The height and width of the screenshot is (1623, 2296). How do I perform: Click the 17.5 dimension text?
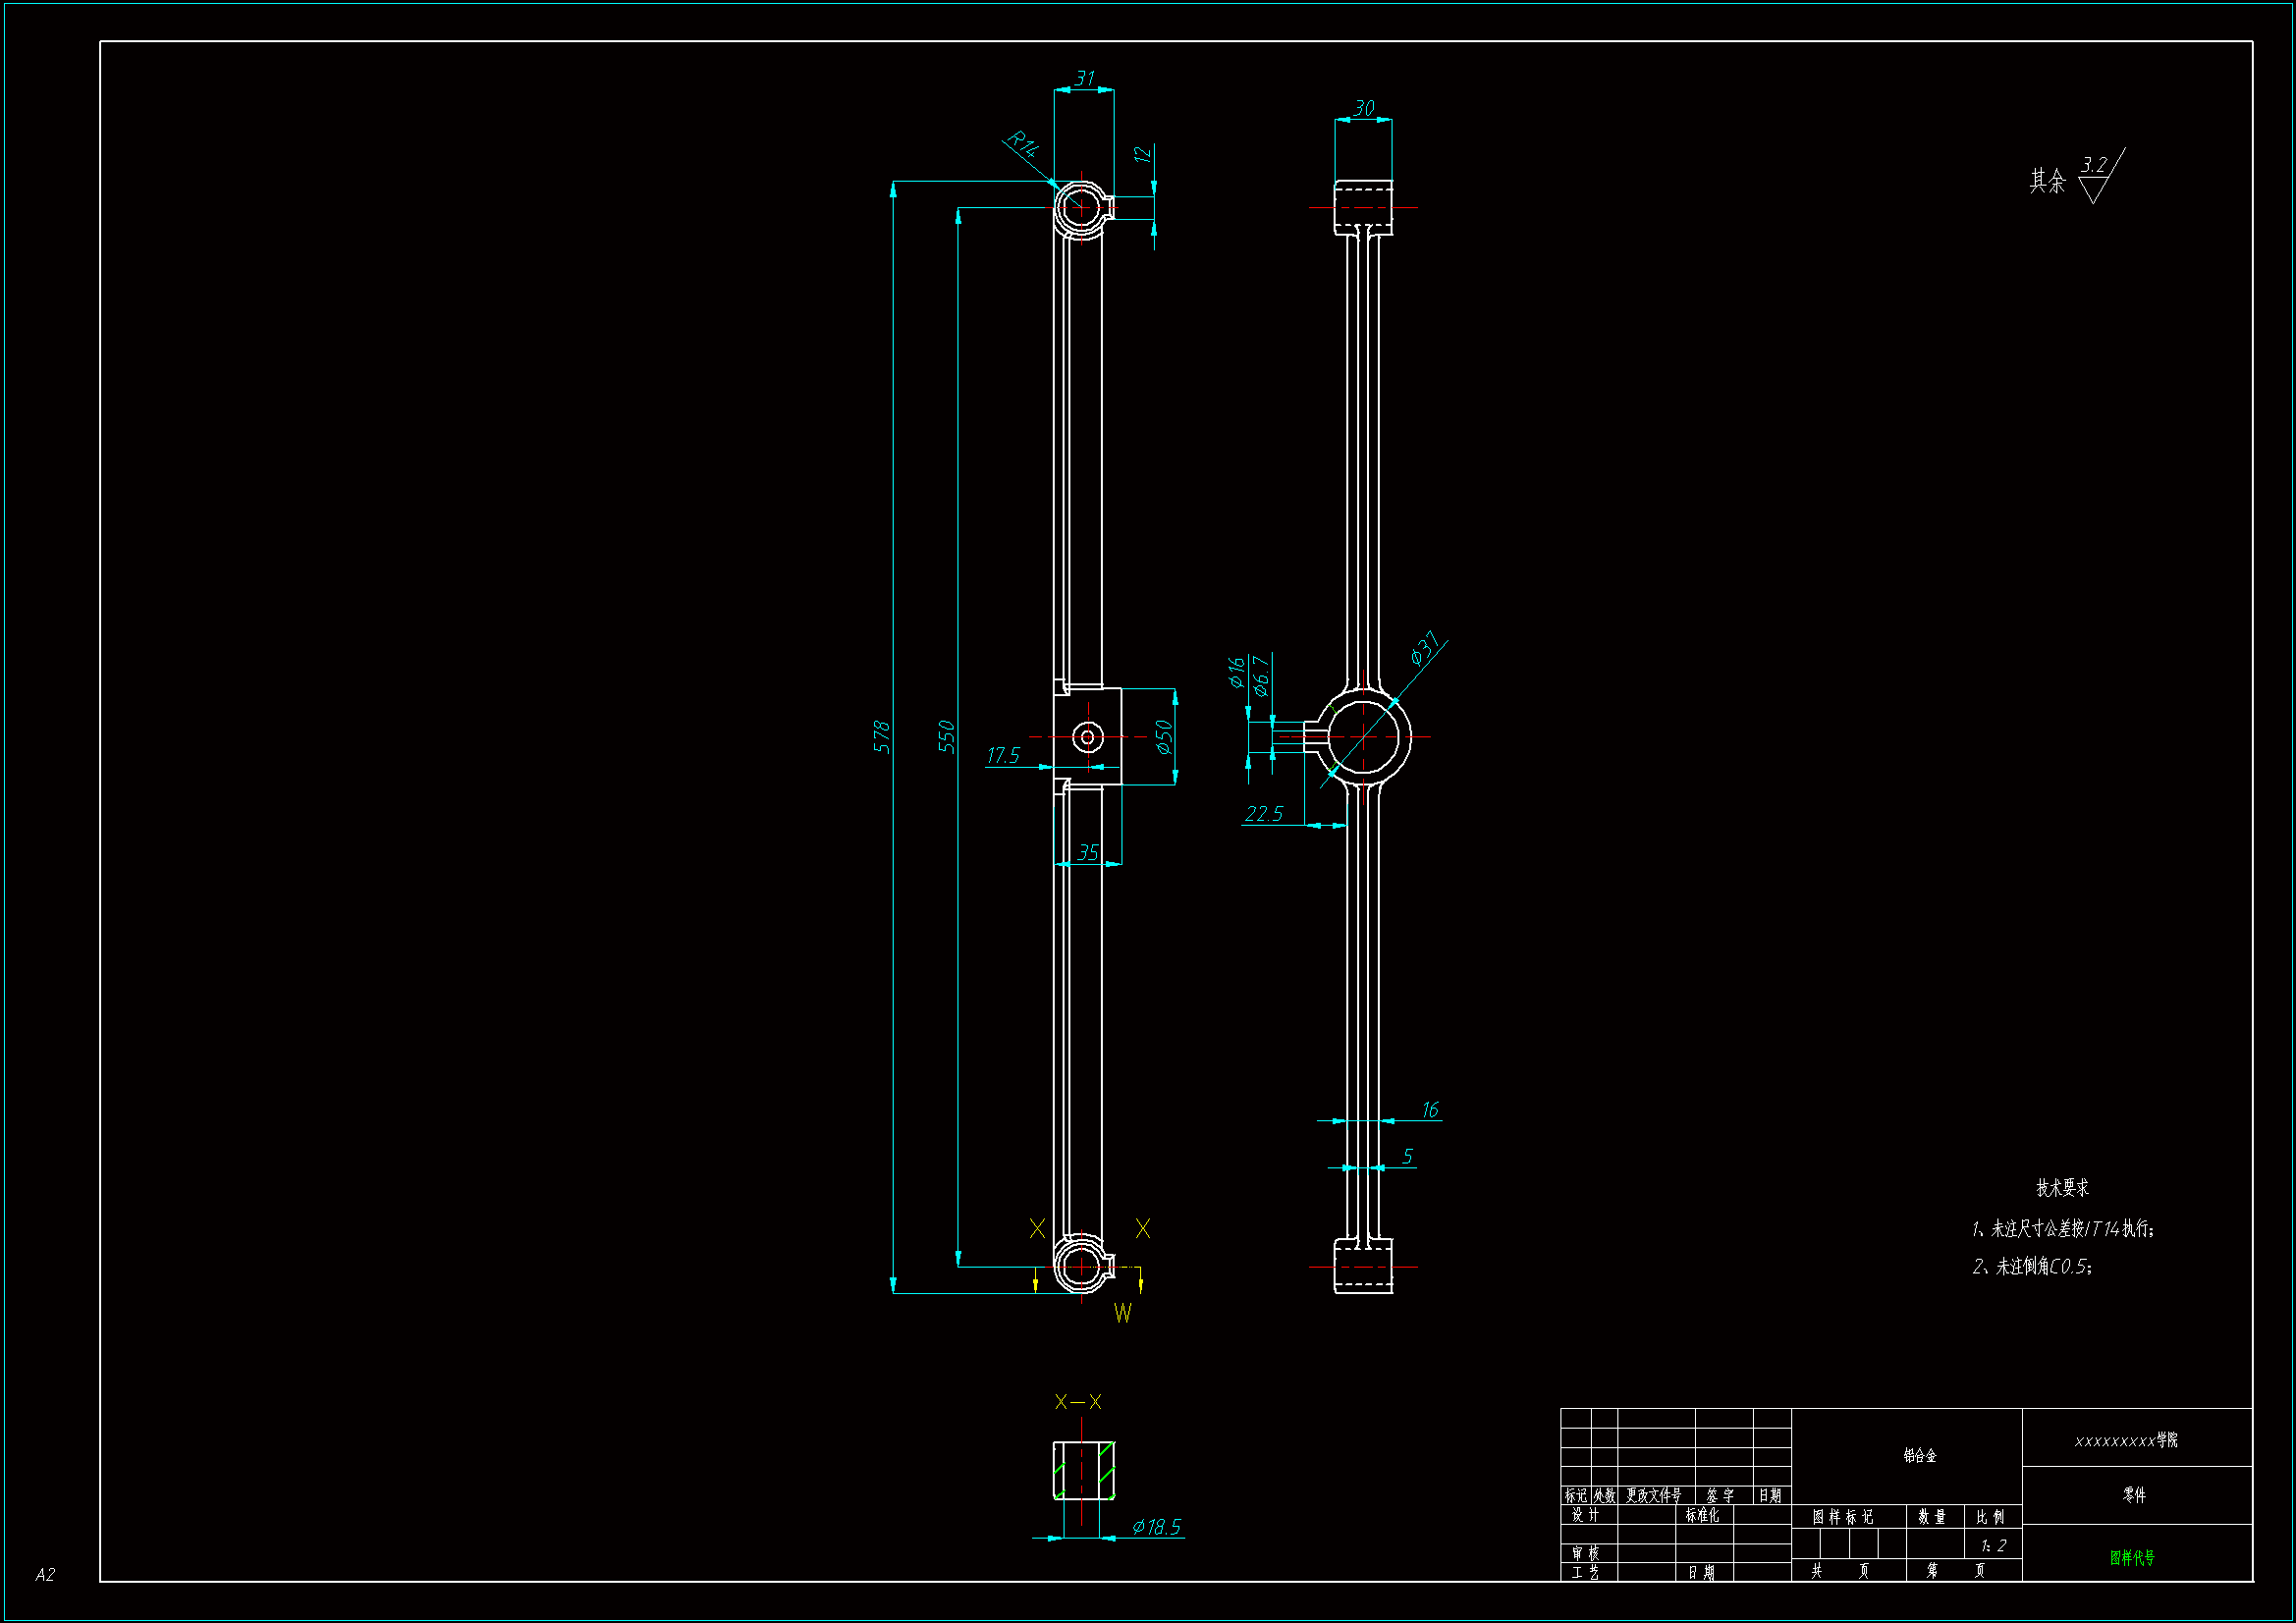click(1003, 755)
